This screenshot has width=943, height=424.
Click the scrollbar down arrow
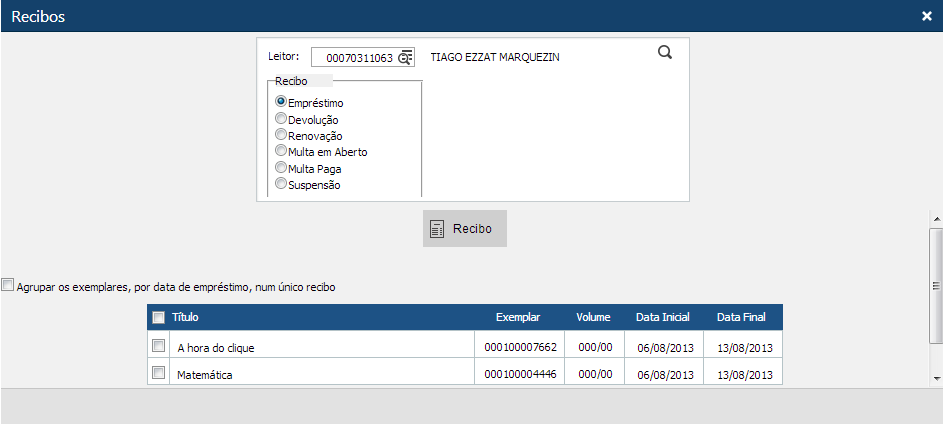pyautogui.click(x=936, y=378)
